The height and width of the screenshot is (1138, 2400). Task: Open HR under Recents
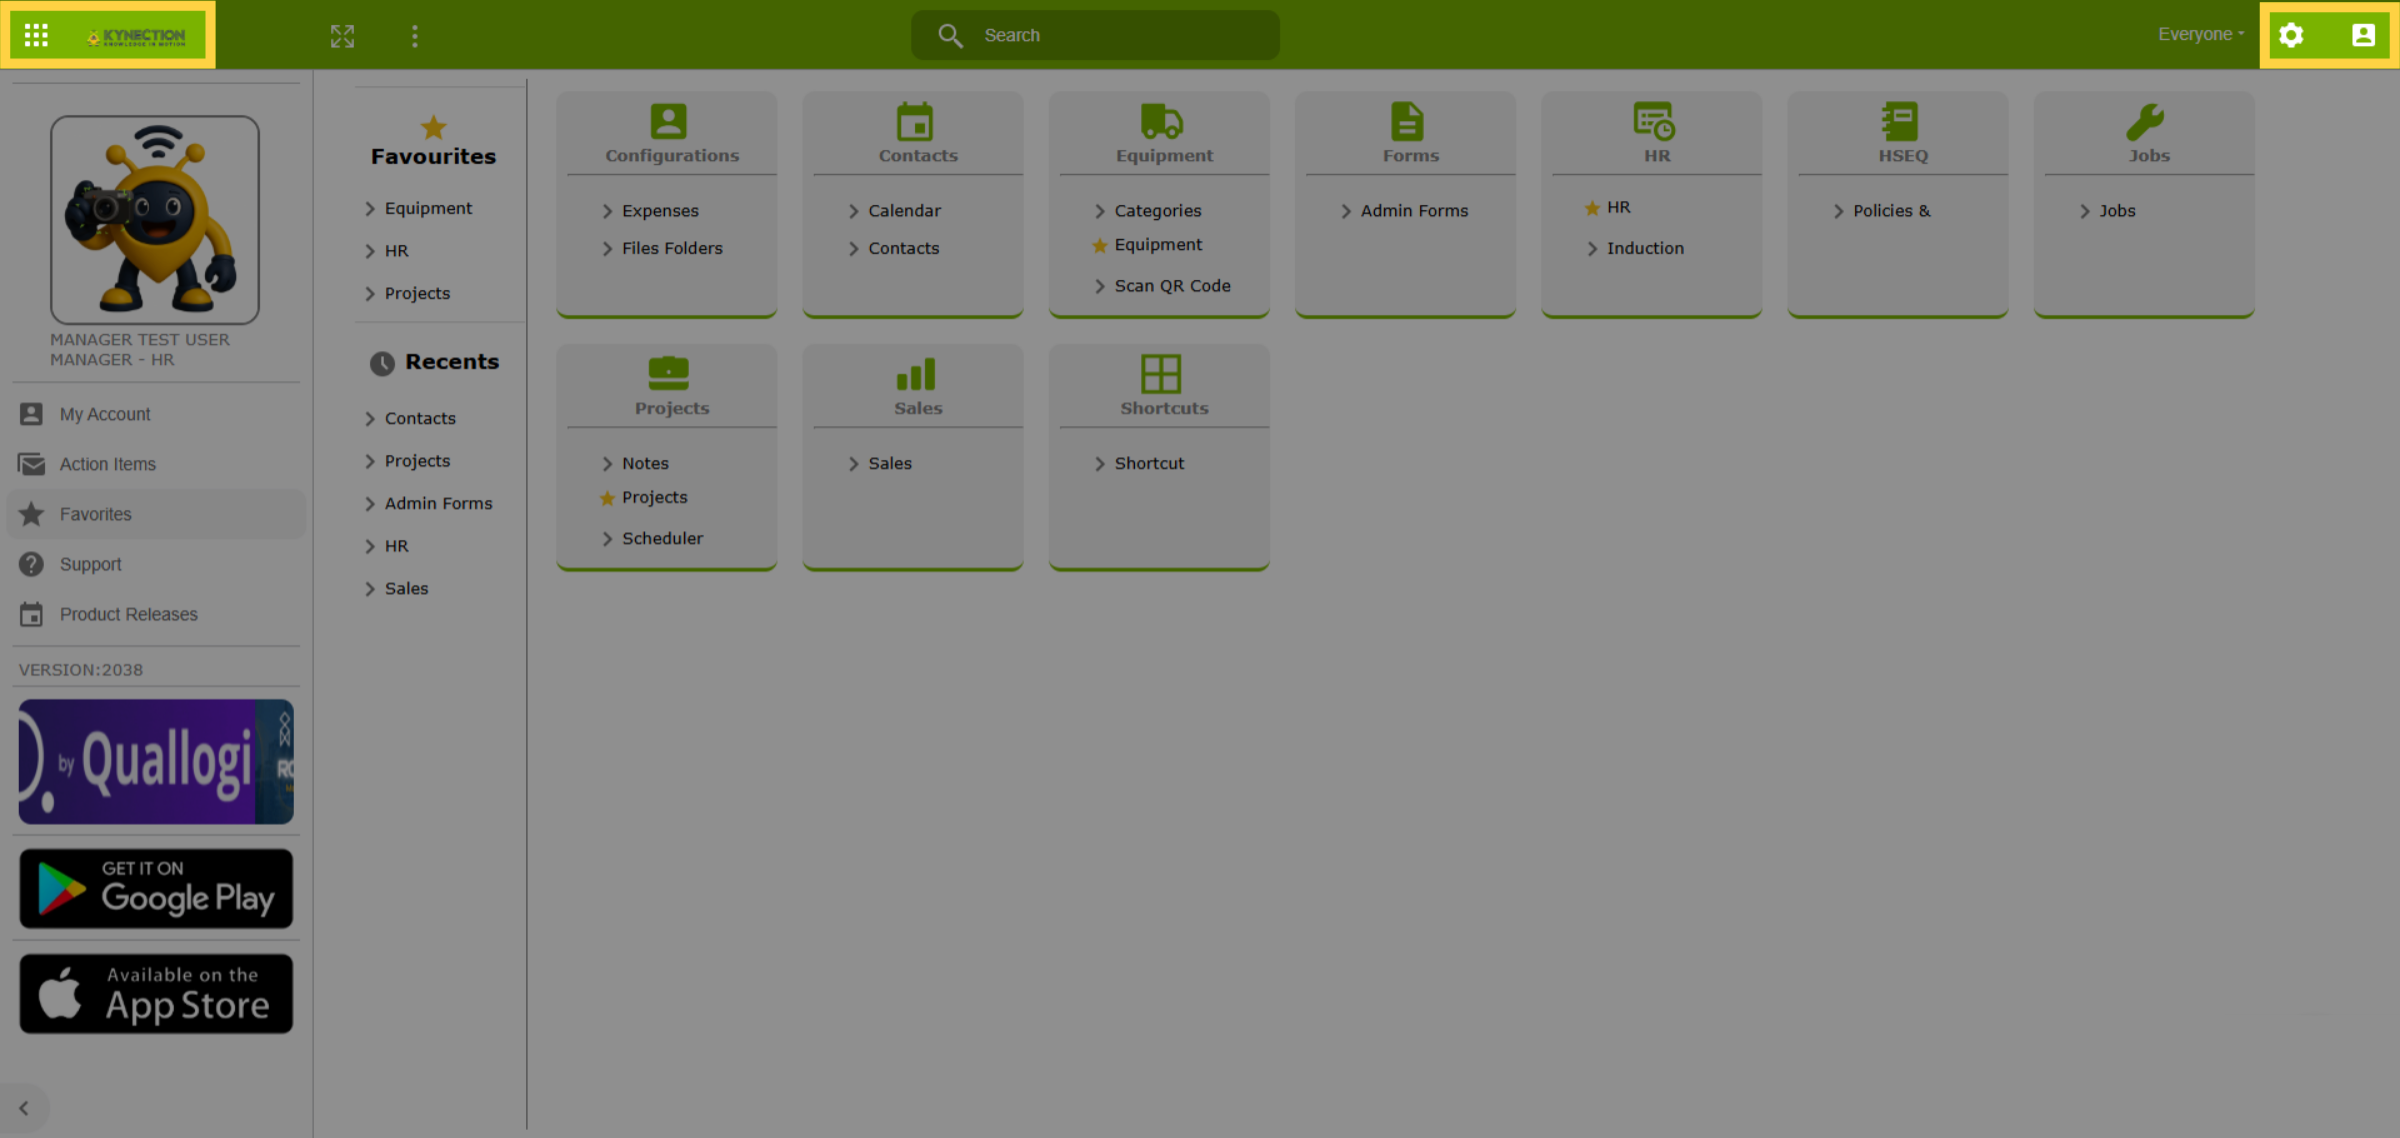coord(396,546)
